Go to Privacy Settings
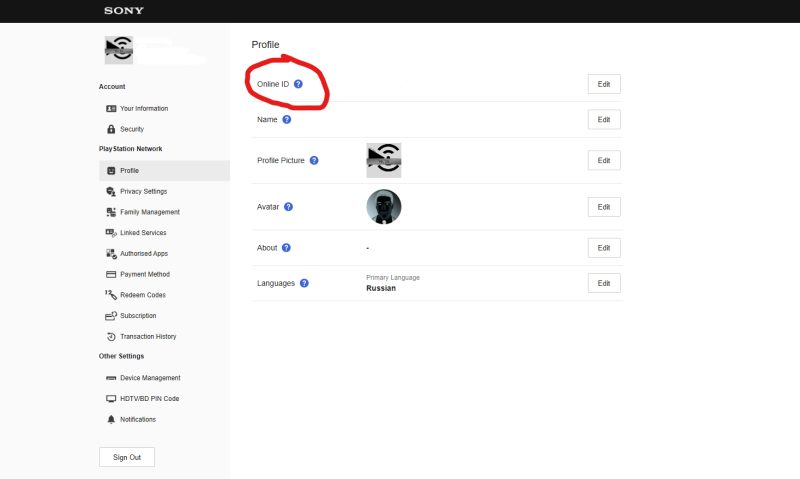Image resolution: width=800 pixels, height=479 pixels. point(143,191)
